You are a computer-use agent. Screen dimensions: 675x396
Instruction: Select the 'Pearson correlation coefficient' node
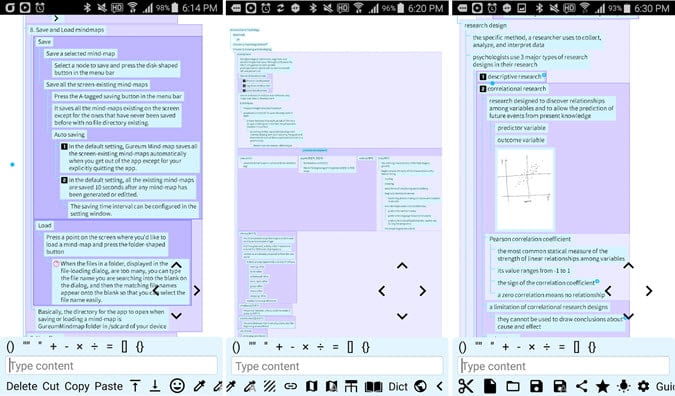tap(530, 239)
